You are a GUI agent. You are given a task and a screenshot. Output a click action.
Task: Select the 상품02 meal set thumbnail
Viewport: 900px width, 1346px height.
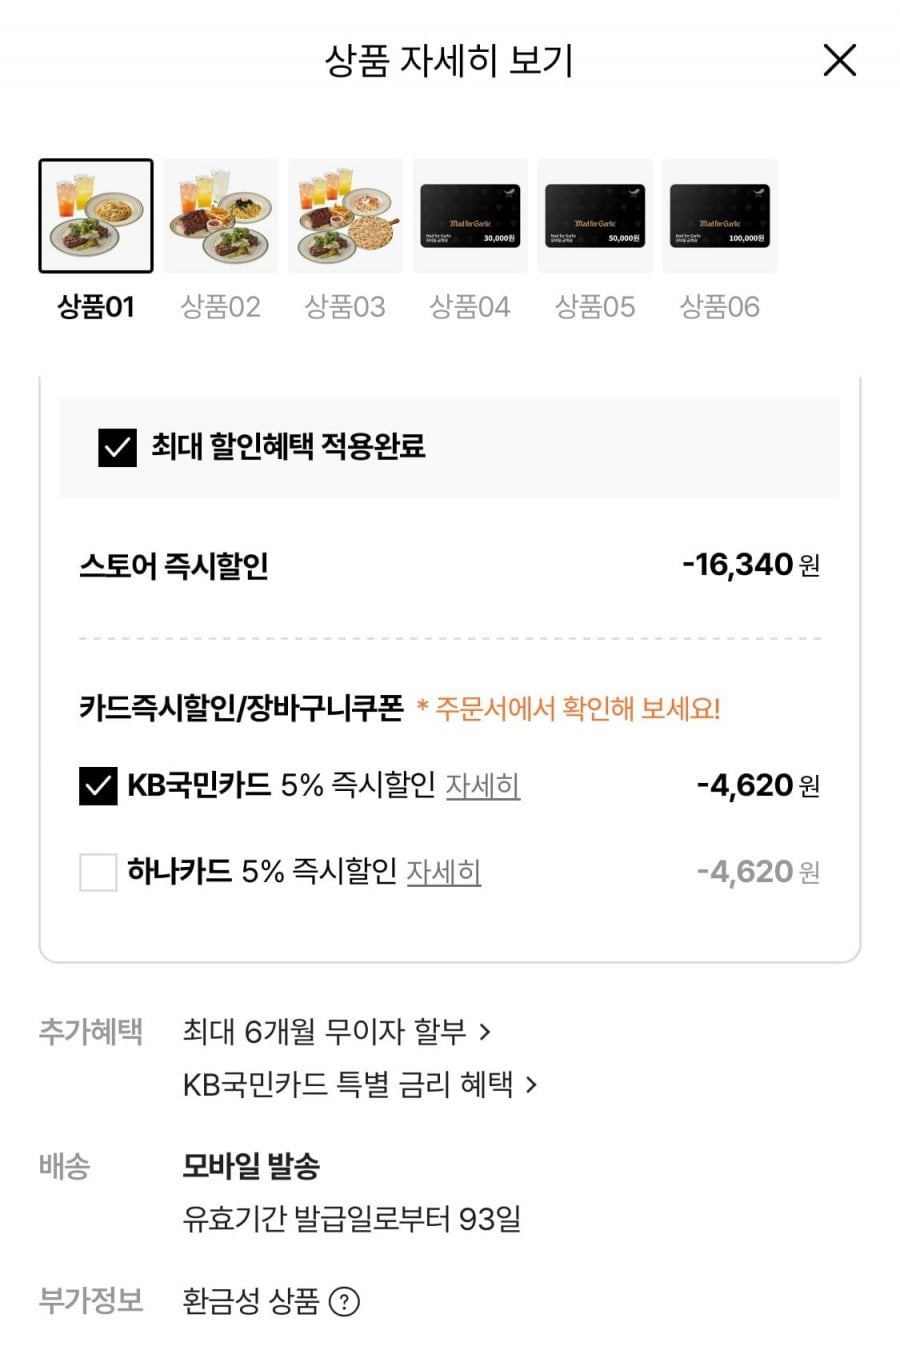tap(220, 216)
